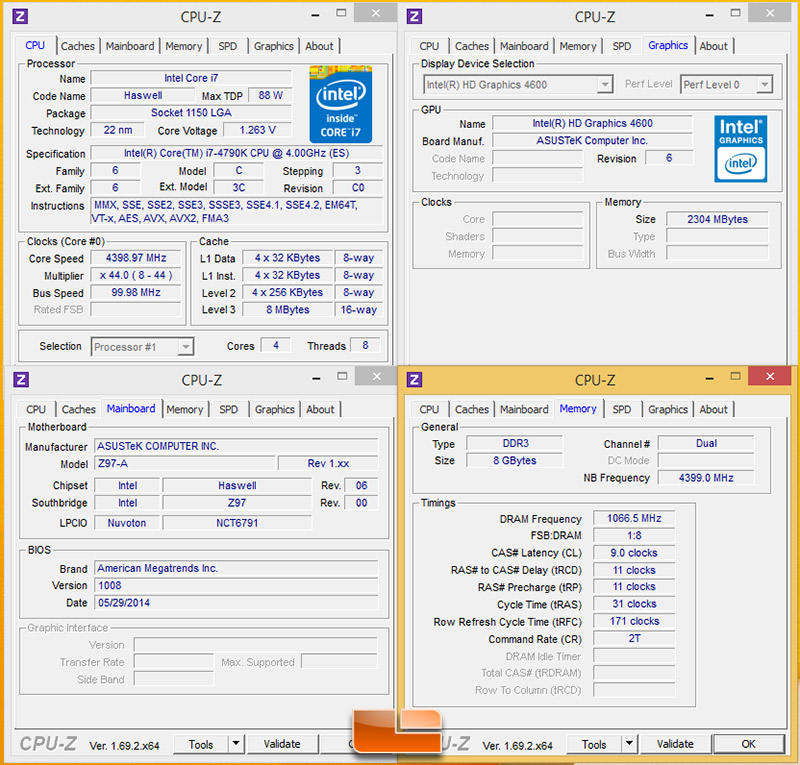Expand Tools dropdown arrow in Memory window
Viewport: 800px width, 765px height.
click(629, 744)
